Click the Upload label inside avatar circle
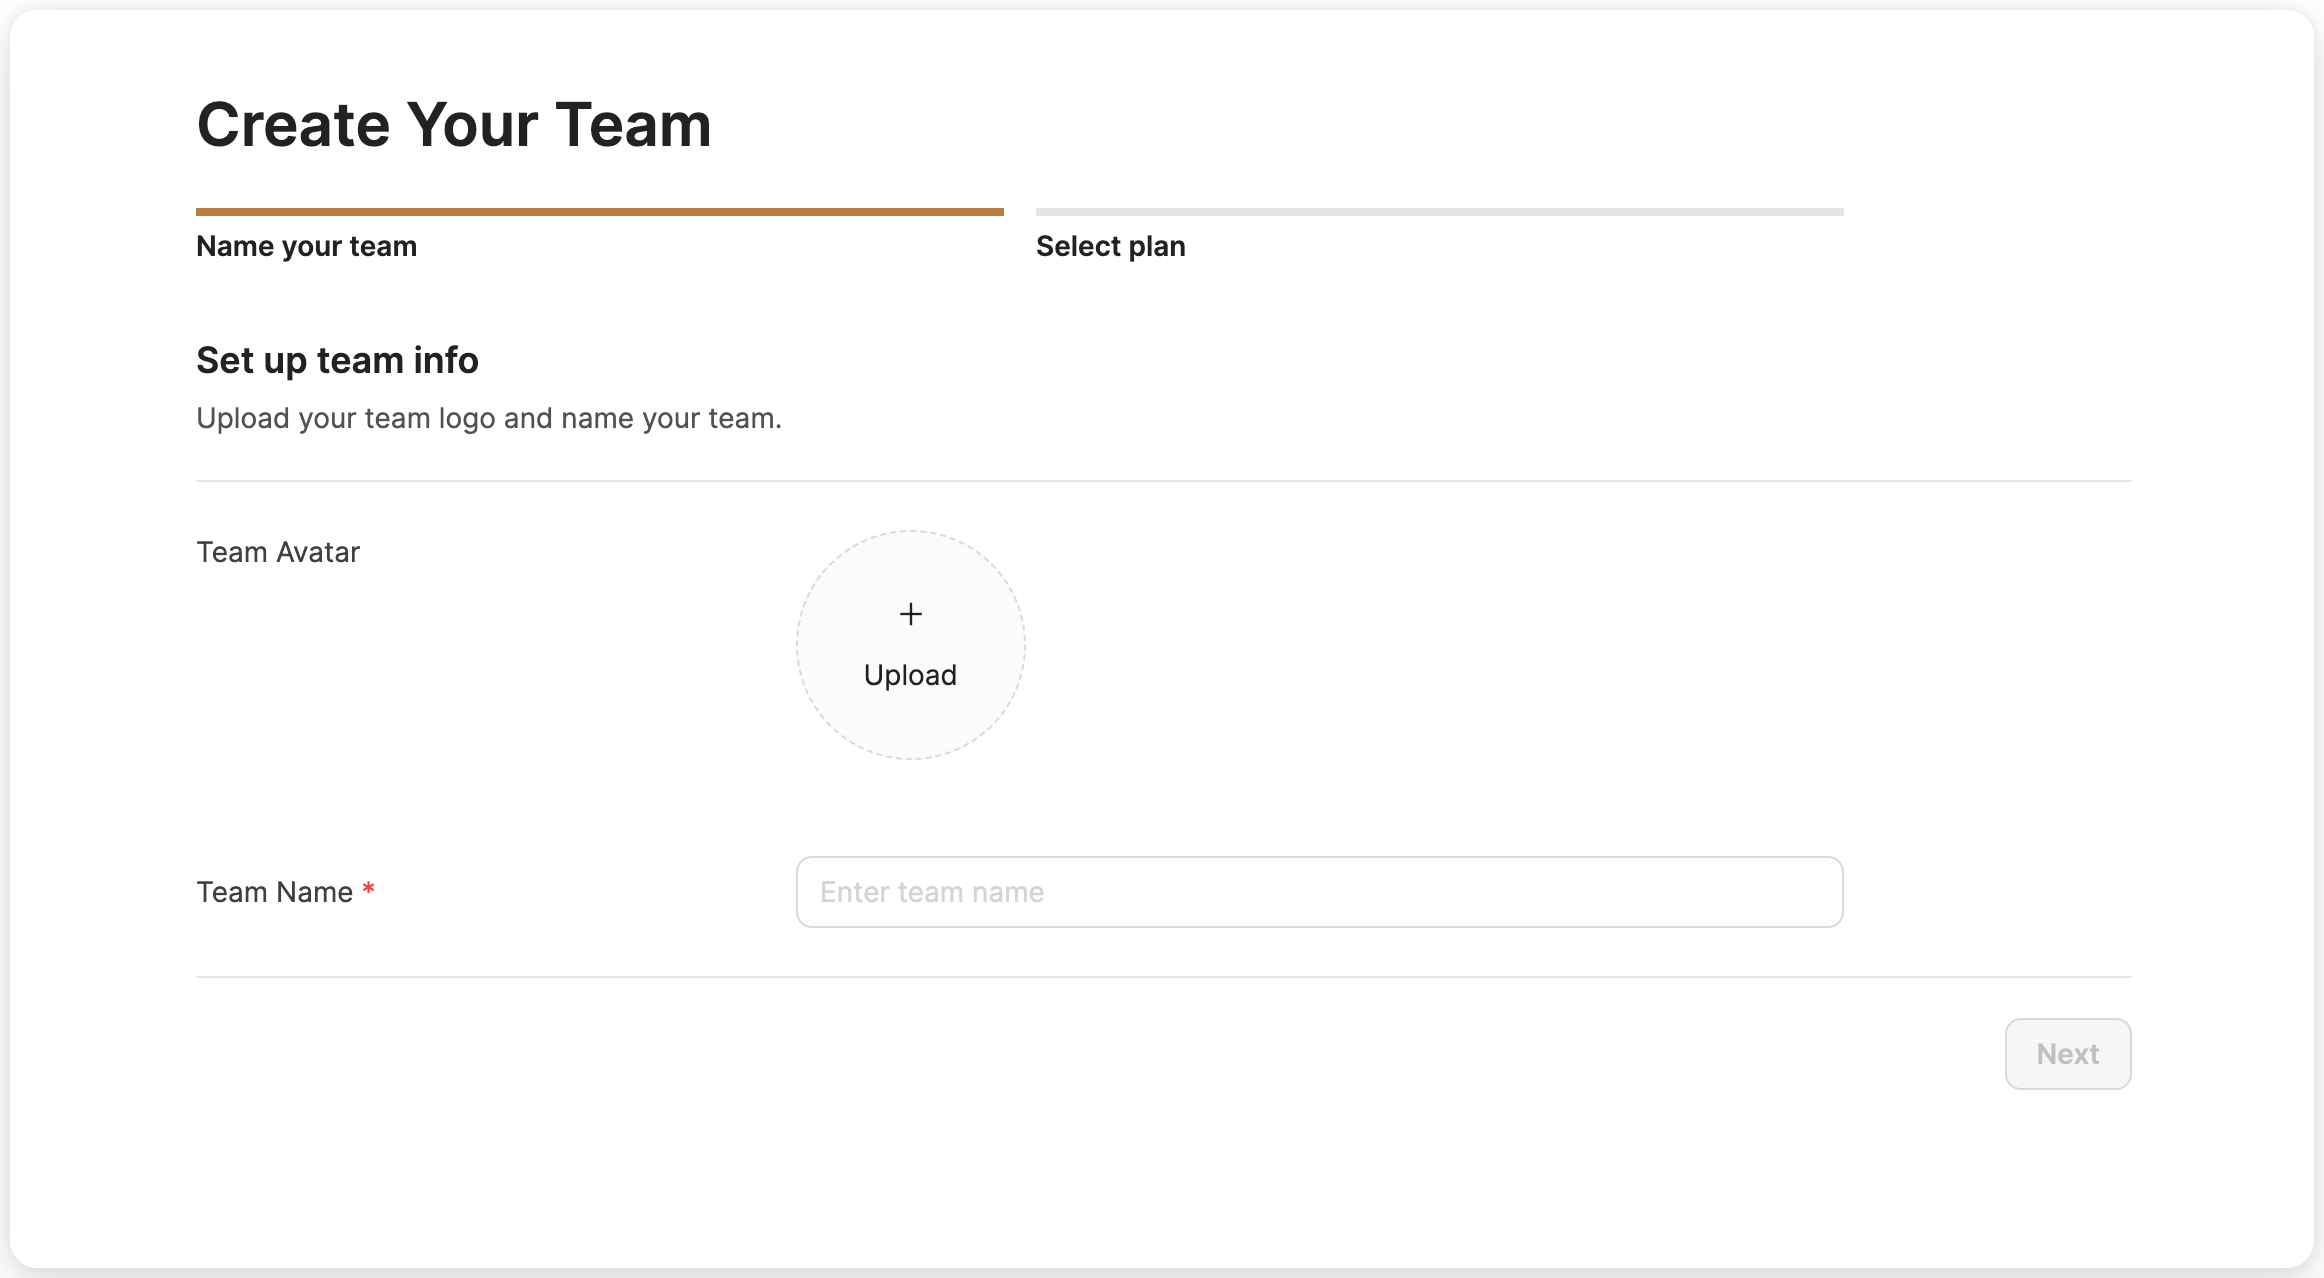This screenshot has width=2324, height=1278. (x=910, y=675)
